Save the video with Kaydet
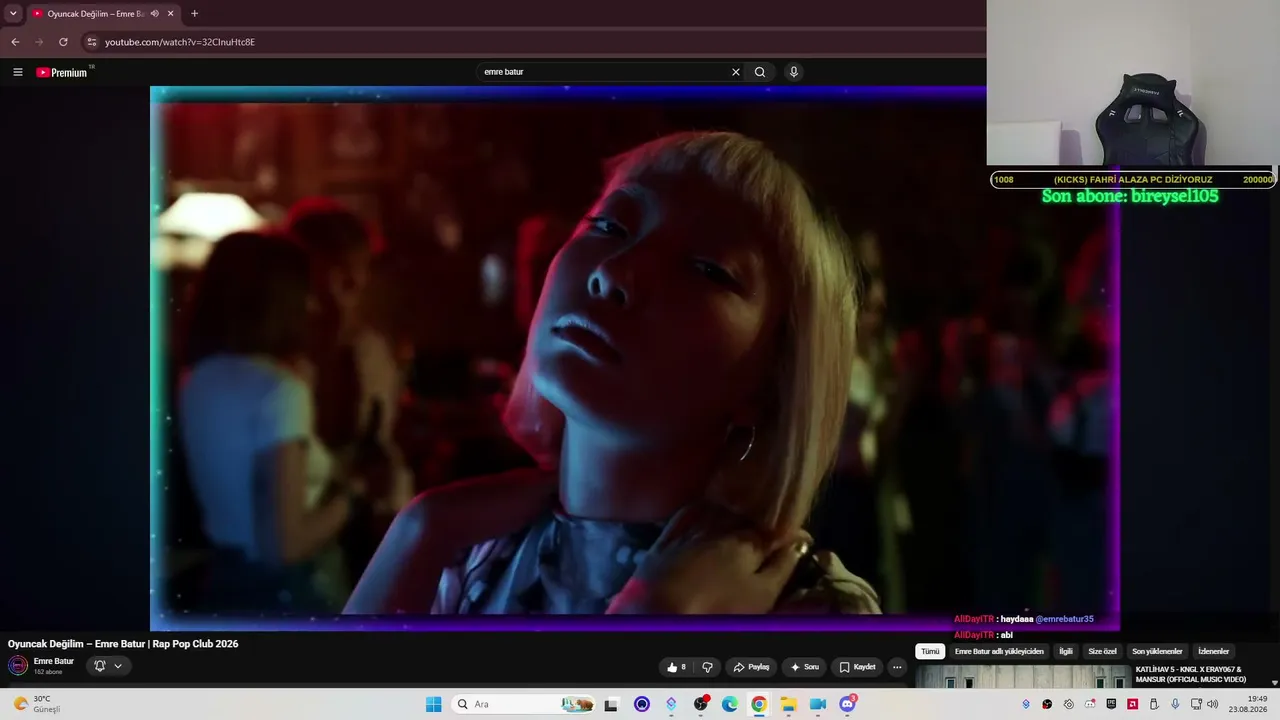Screen dimensions: 1280x720 [857, 667]
